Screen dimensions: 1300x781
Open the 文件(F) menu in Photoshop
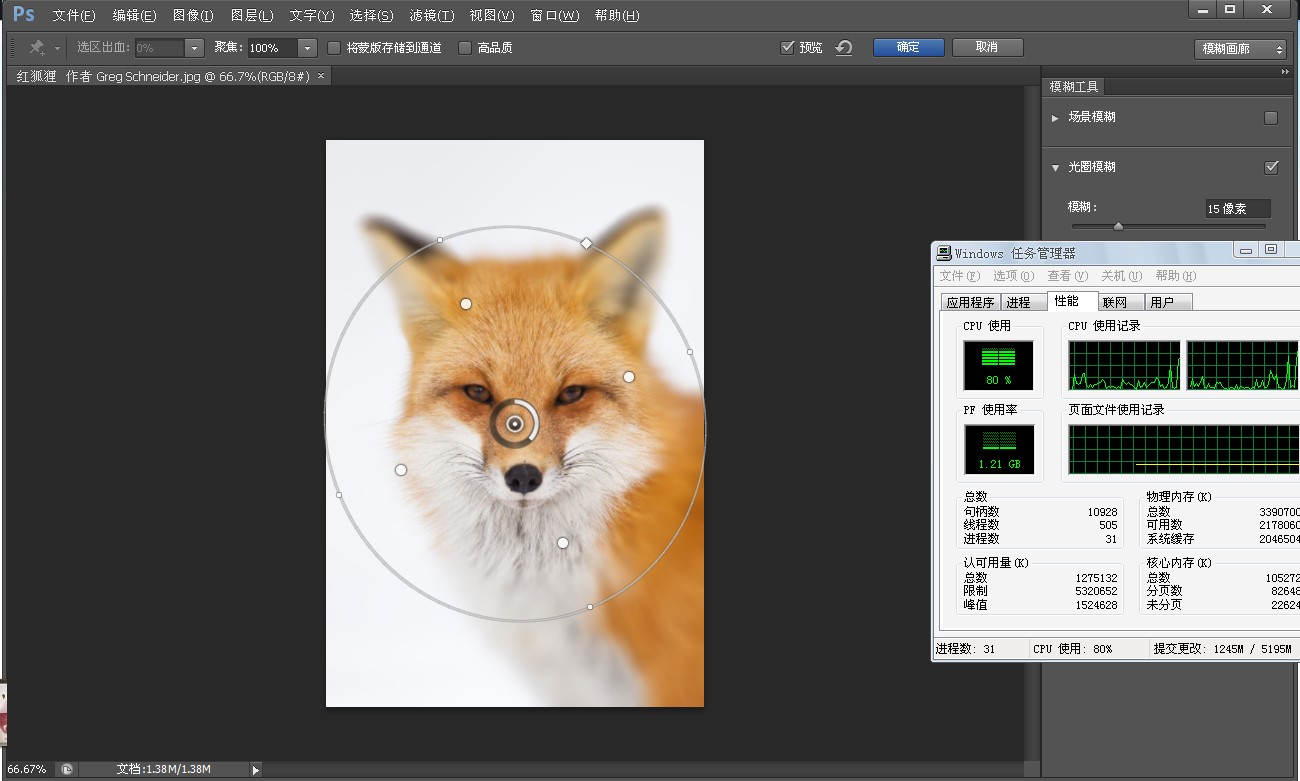click(74, 16)
